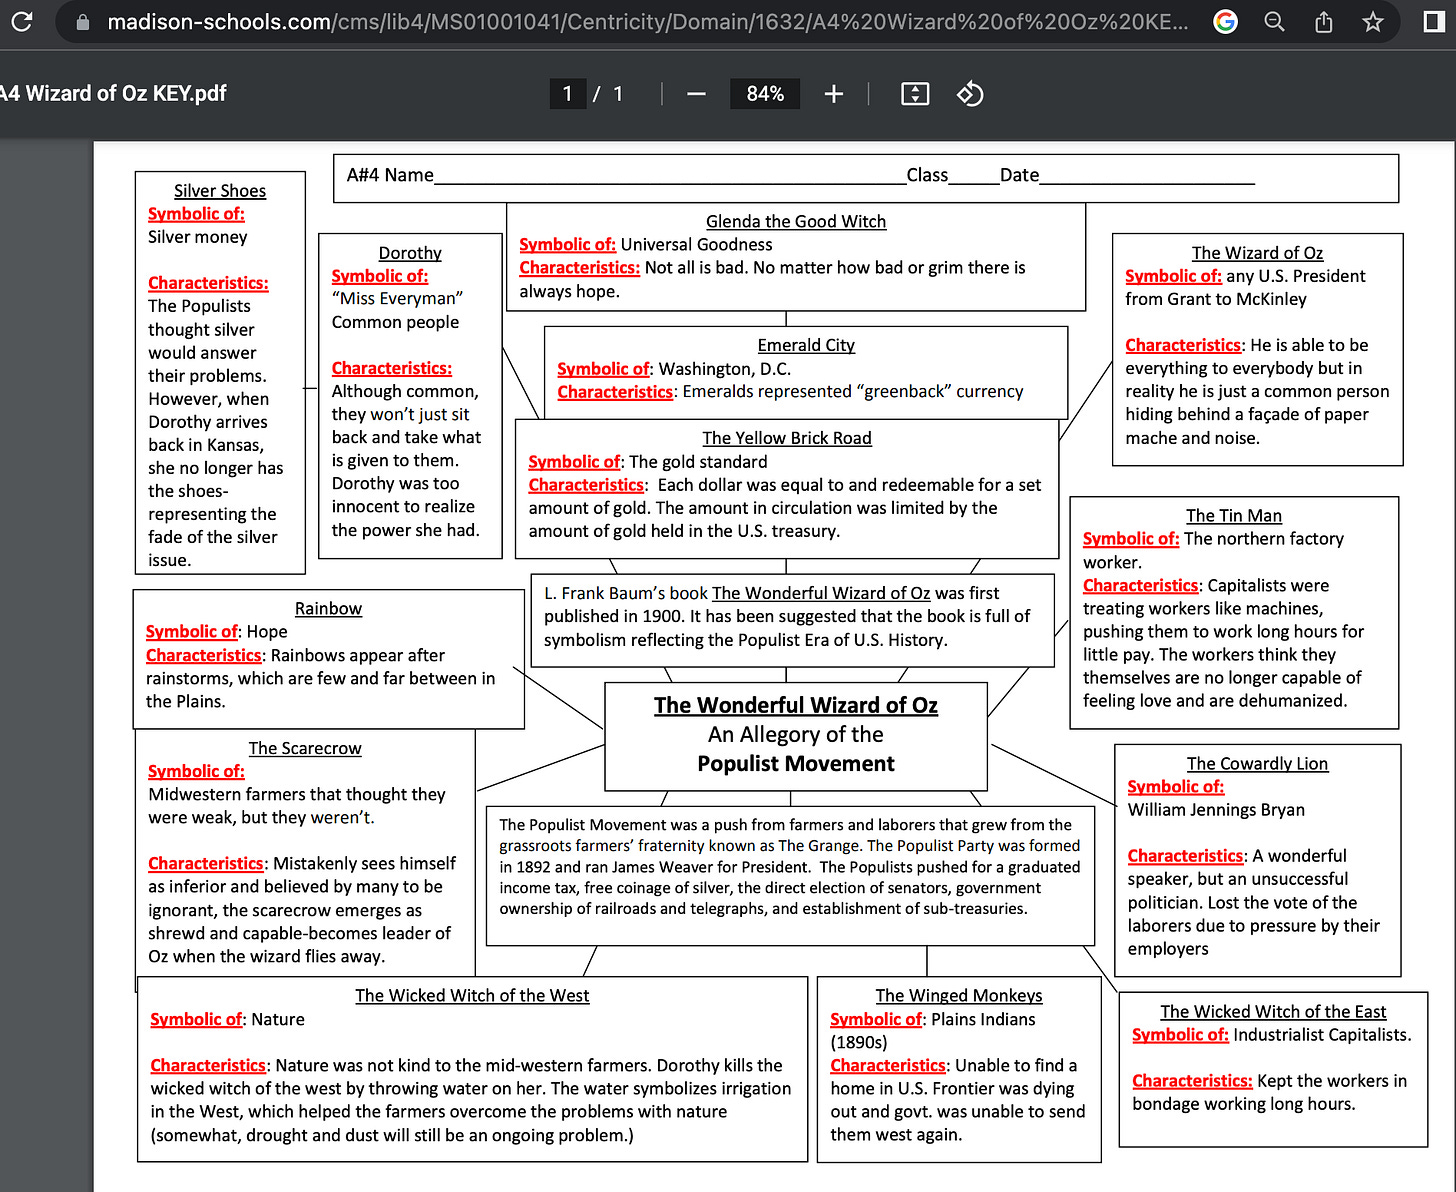Viewport: 1456px width, 1192px height.
Task: Select the 'Emerald City' heading
Action: pos(806,345)
